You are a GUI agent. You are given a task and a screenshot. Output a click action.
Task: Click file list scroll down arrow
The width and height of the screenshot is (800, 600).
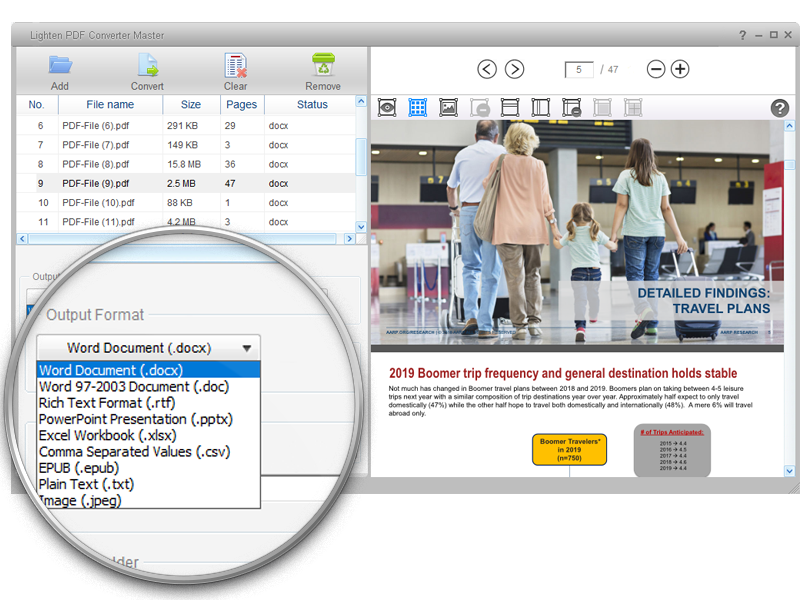click(361, 227)
